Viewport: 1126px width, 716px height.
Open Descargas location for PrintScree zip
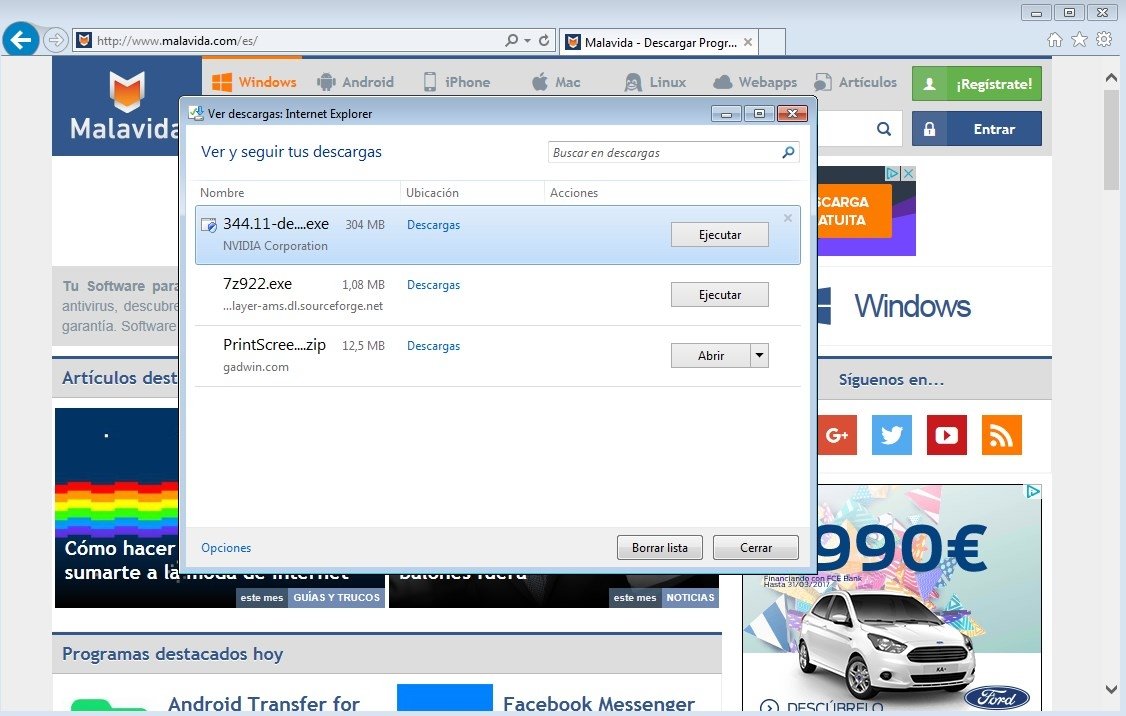(433, 346)
